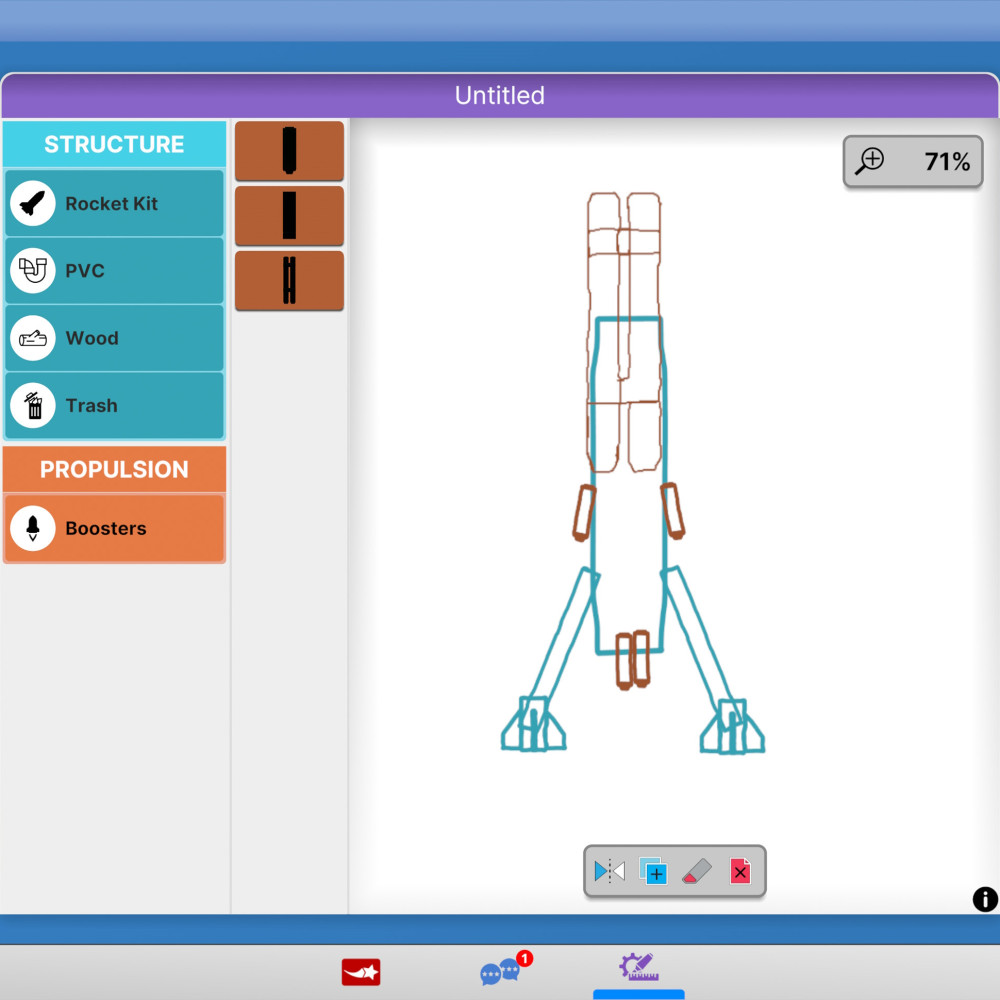Switch to the design gear and ruler tab
This screenshot has height=1000, width=1000.
tap(638, 967)
